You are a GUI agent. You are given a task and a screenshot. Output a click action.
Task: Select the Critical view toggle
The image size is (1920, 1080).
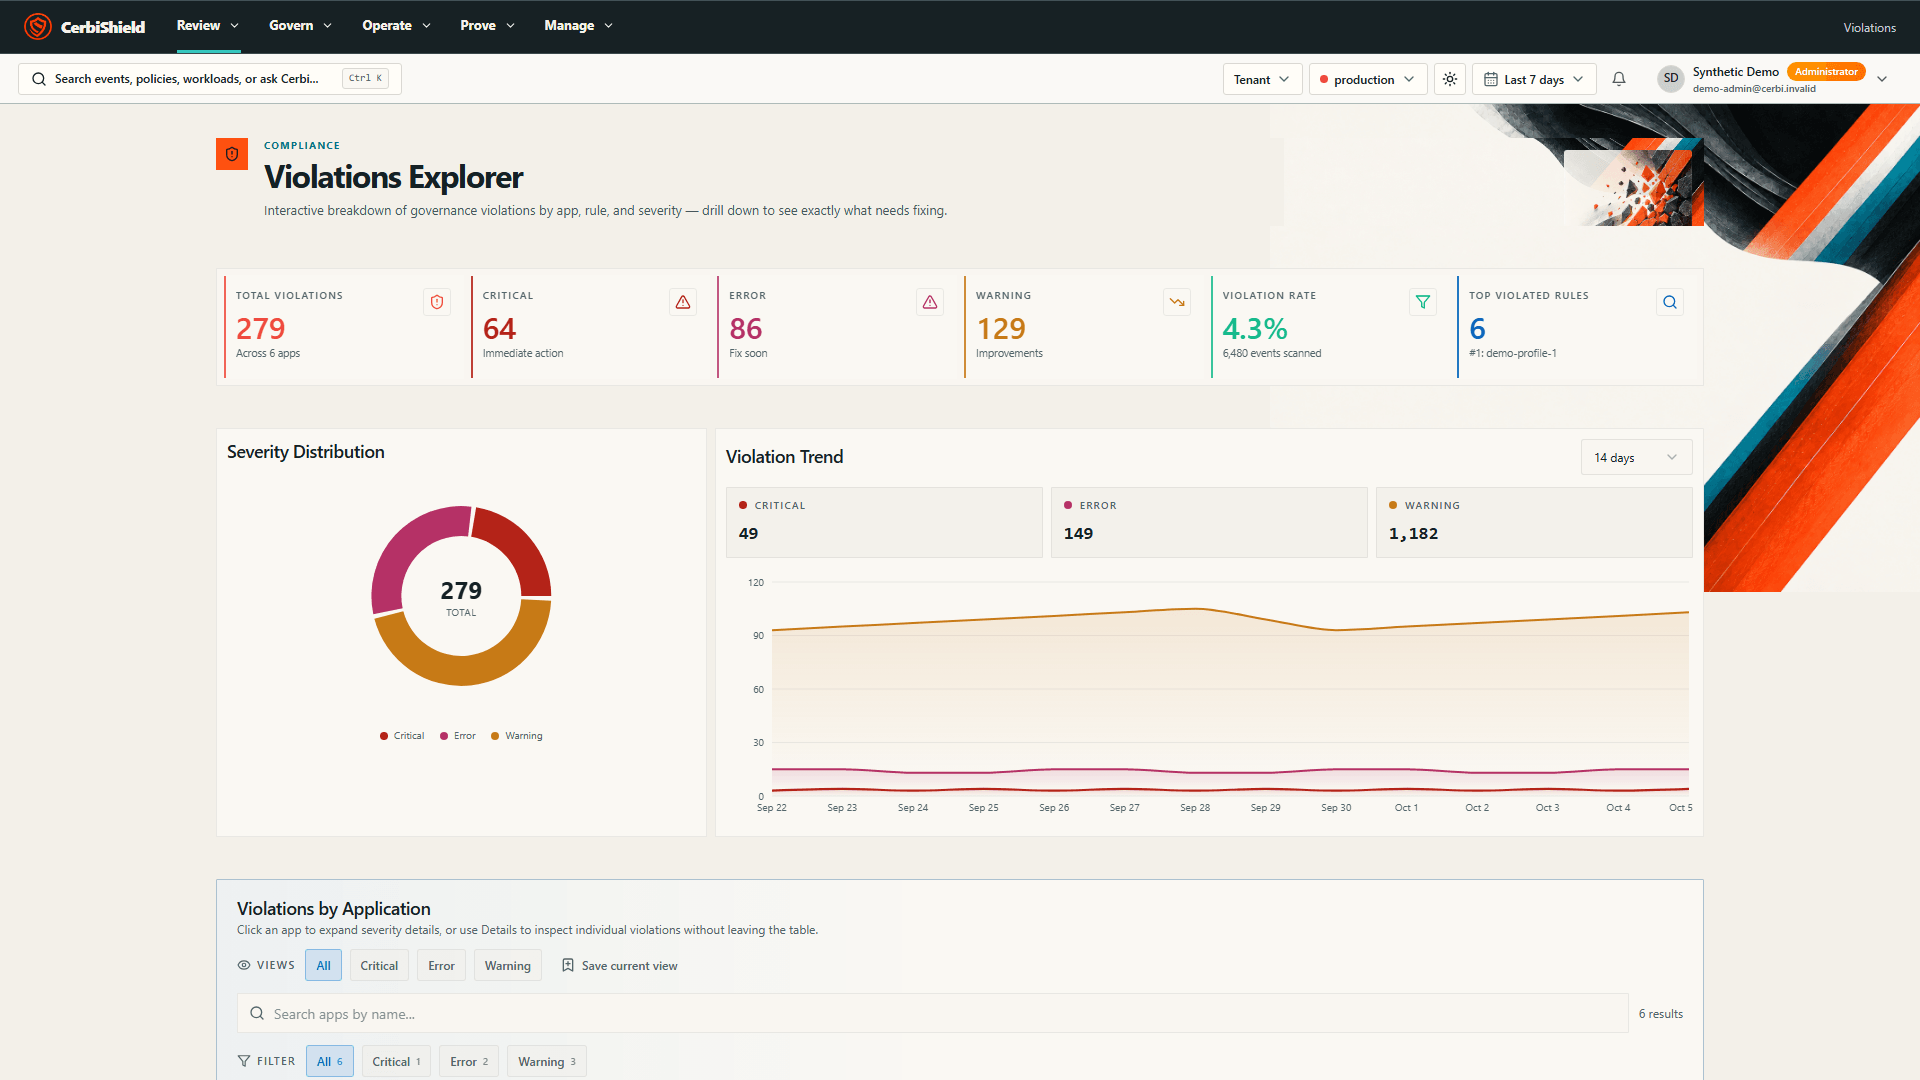(x=379, y=965)
